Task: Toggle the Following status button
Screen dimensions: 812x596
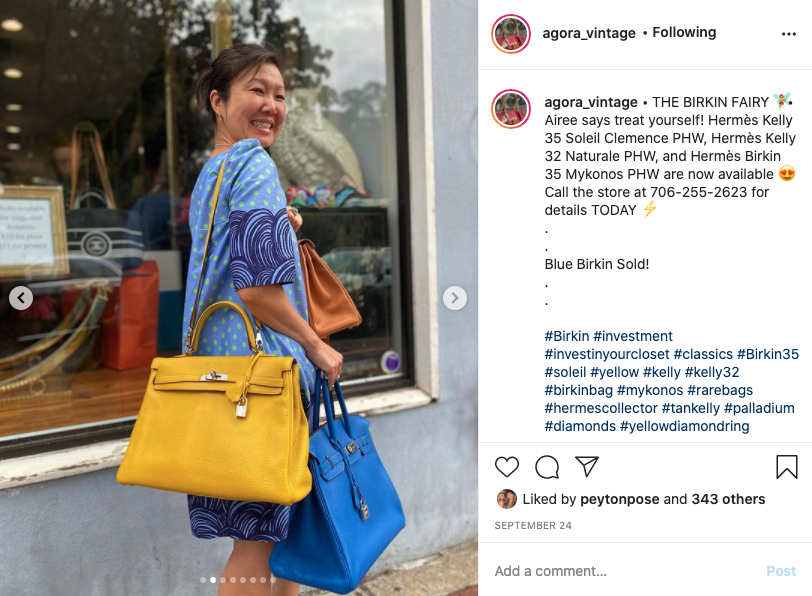Action: [x=684, y=33]
